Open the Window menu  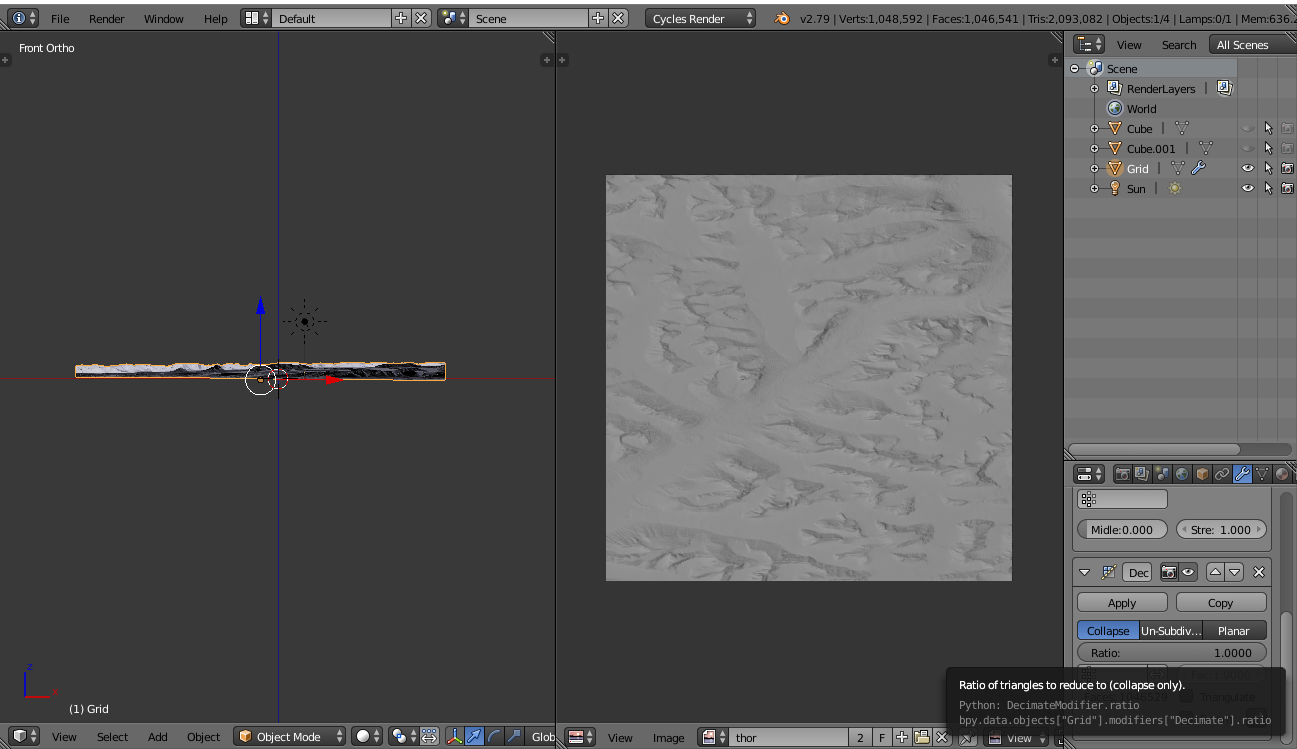coord(164,18)
